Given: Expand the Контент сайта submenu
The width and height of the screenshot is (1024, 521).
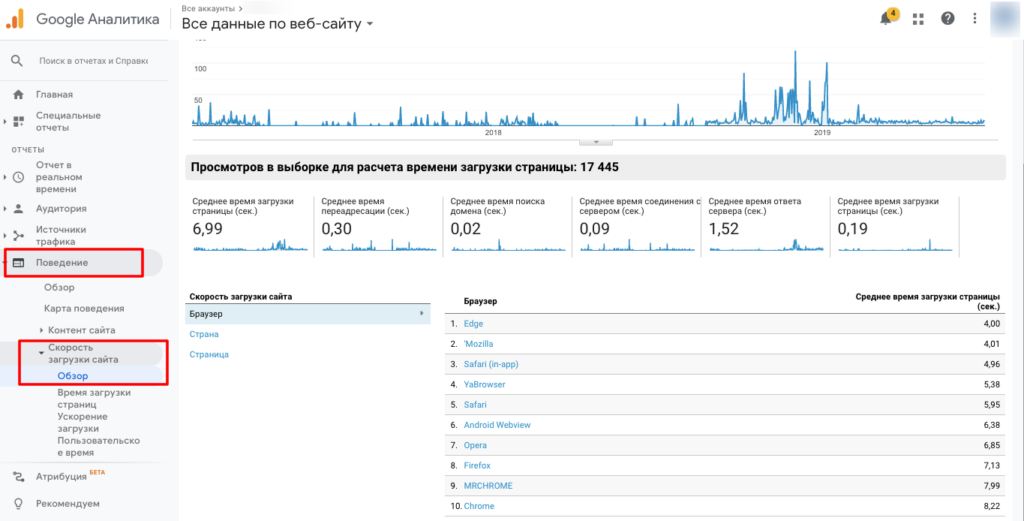Looking at the screenshot, I should (x=41, y=330).
